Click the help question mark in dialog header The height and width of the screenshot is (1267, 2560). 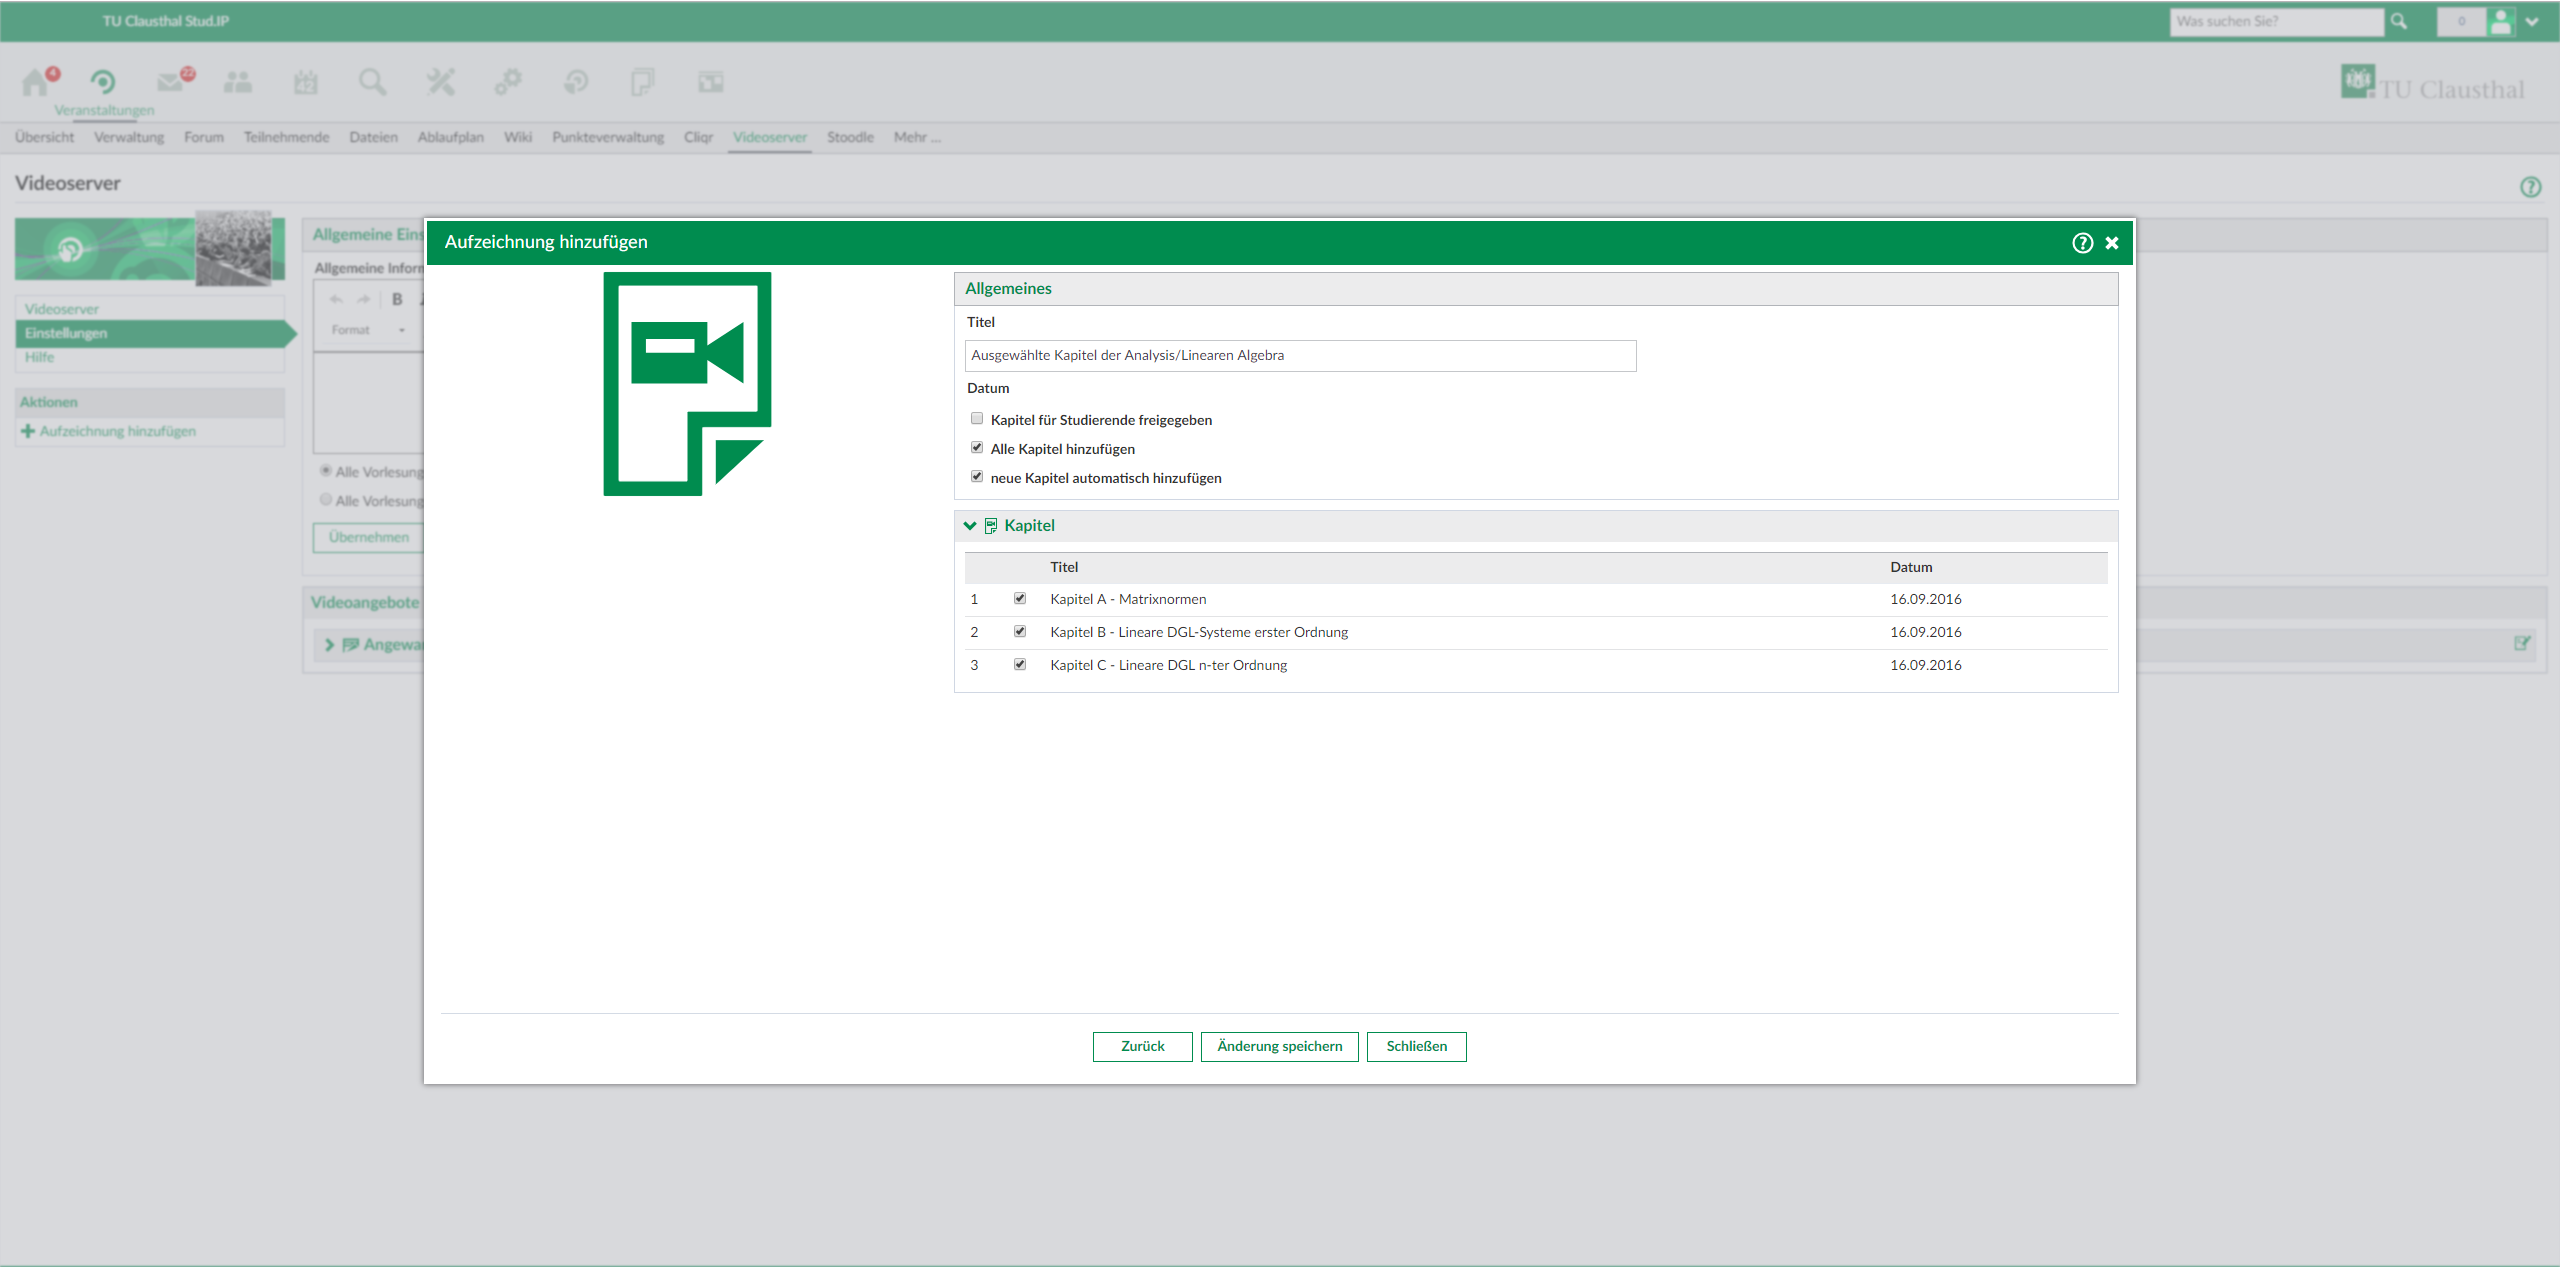pyautogui.click(x=2082, y=243)
